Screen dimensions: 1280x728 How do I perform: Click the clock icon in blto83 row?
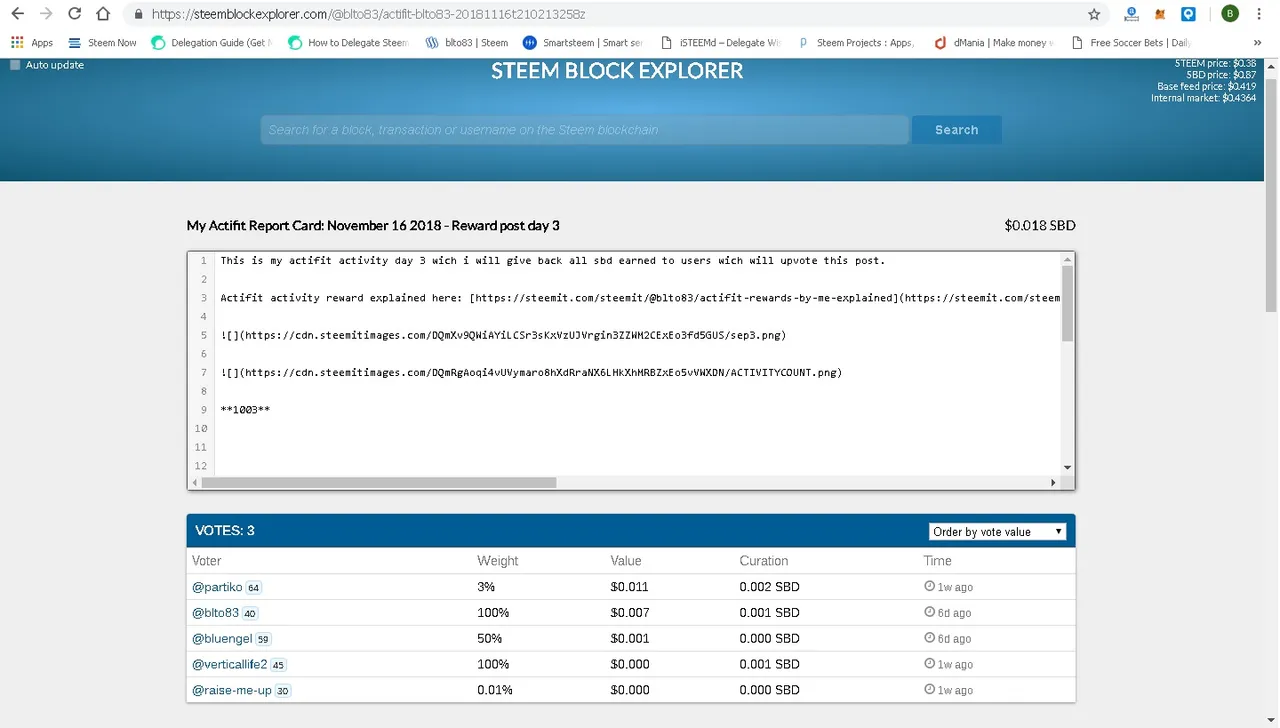click(930, 613)
